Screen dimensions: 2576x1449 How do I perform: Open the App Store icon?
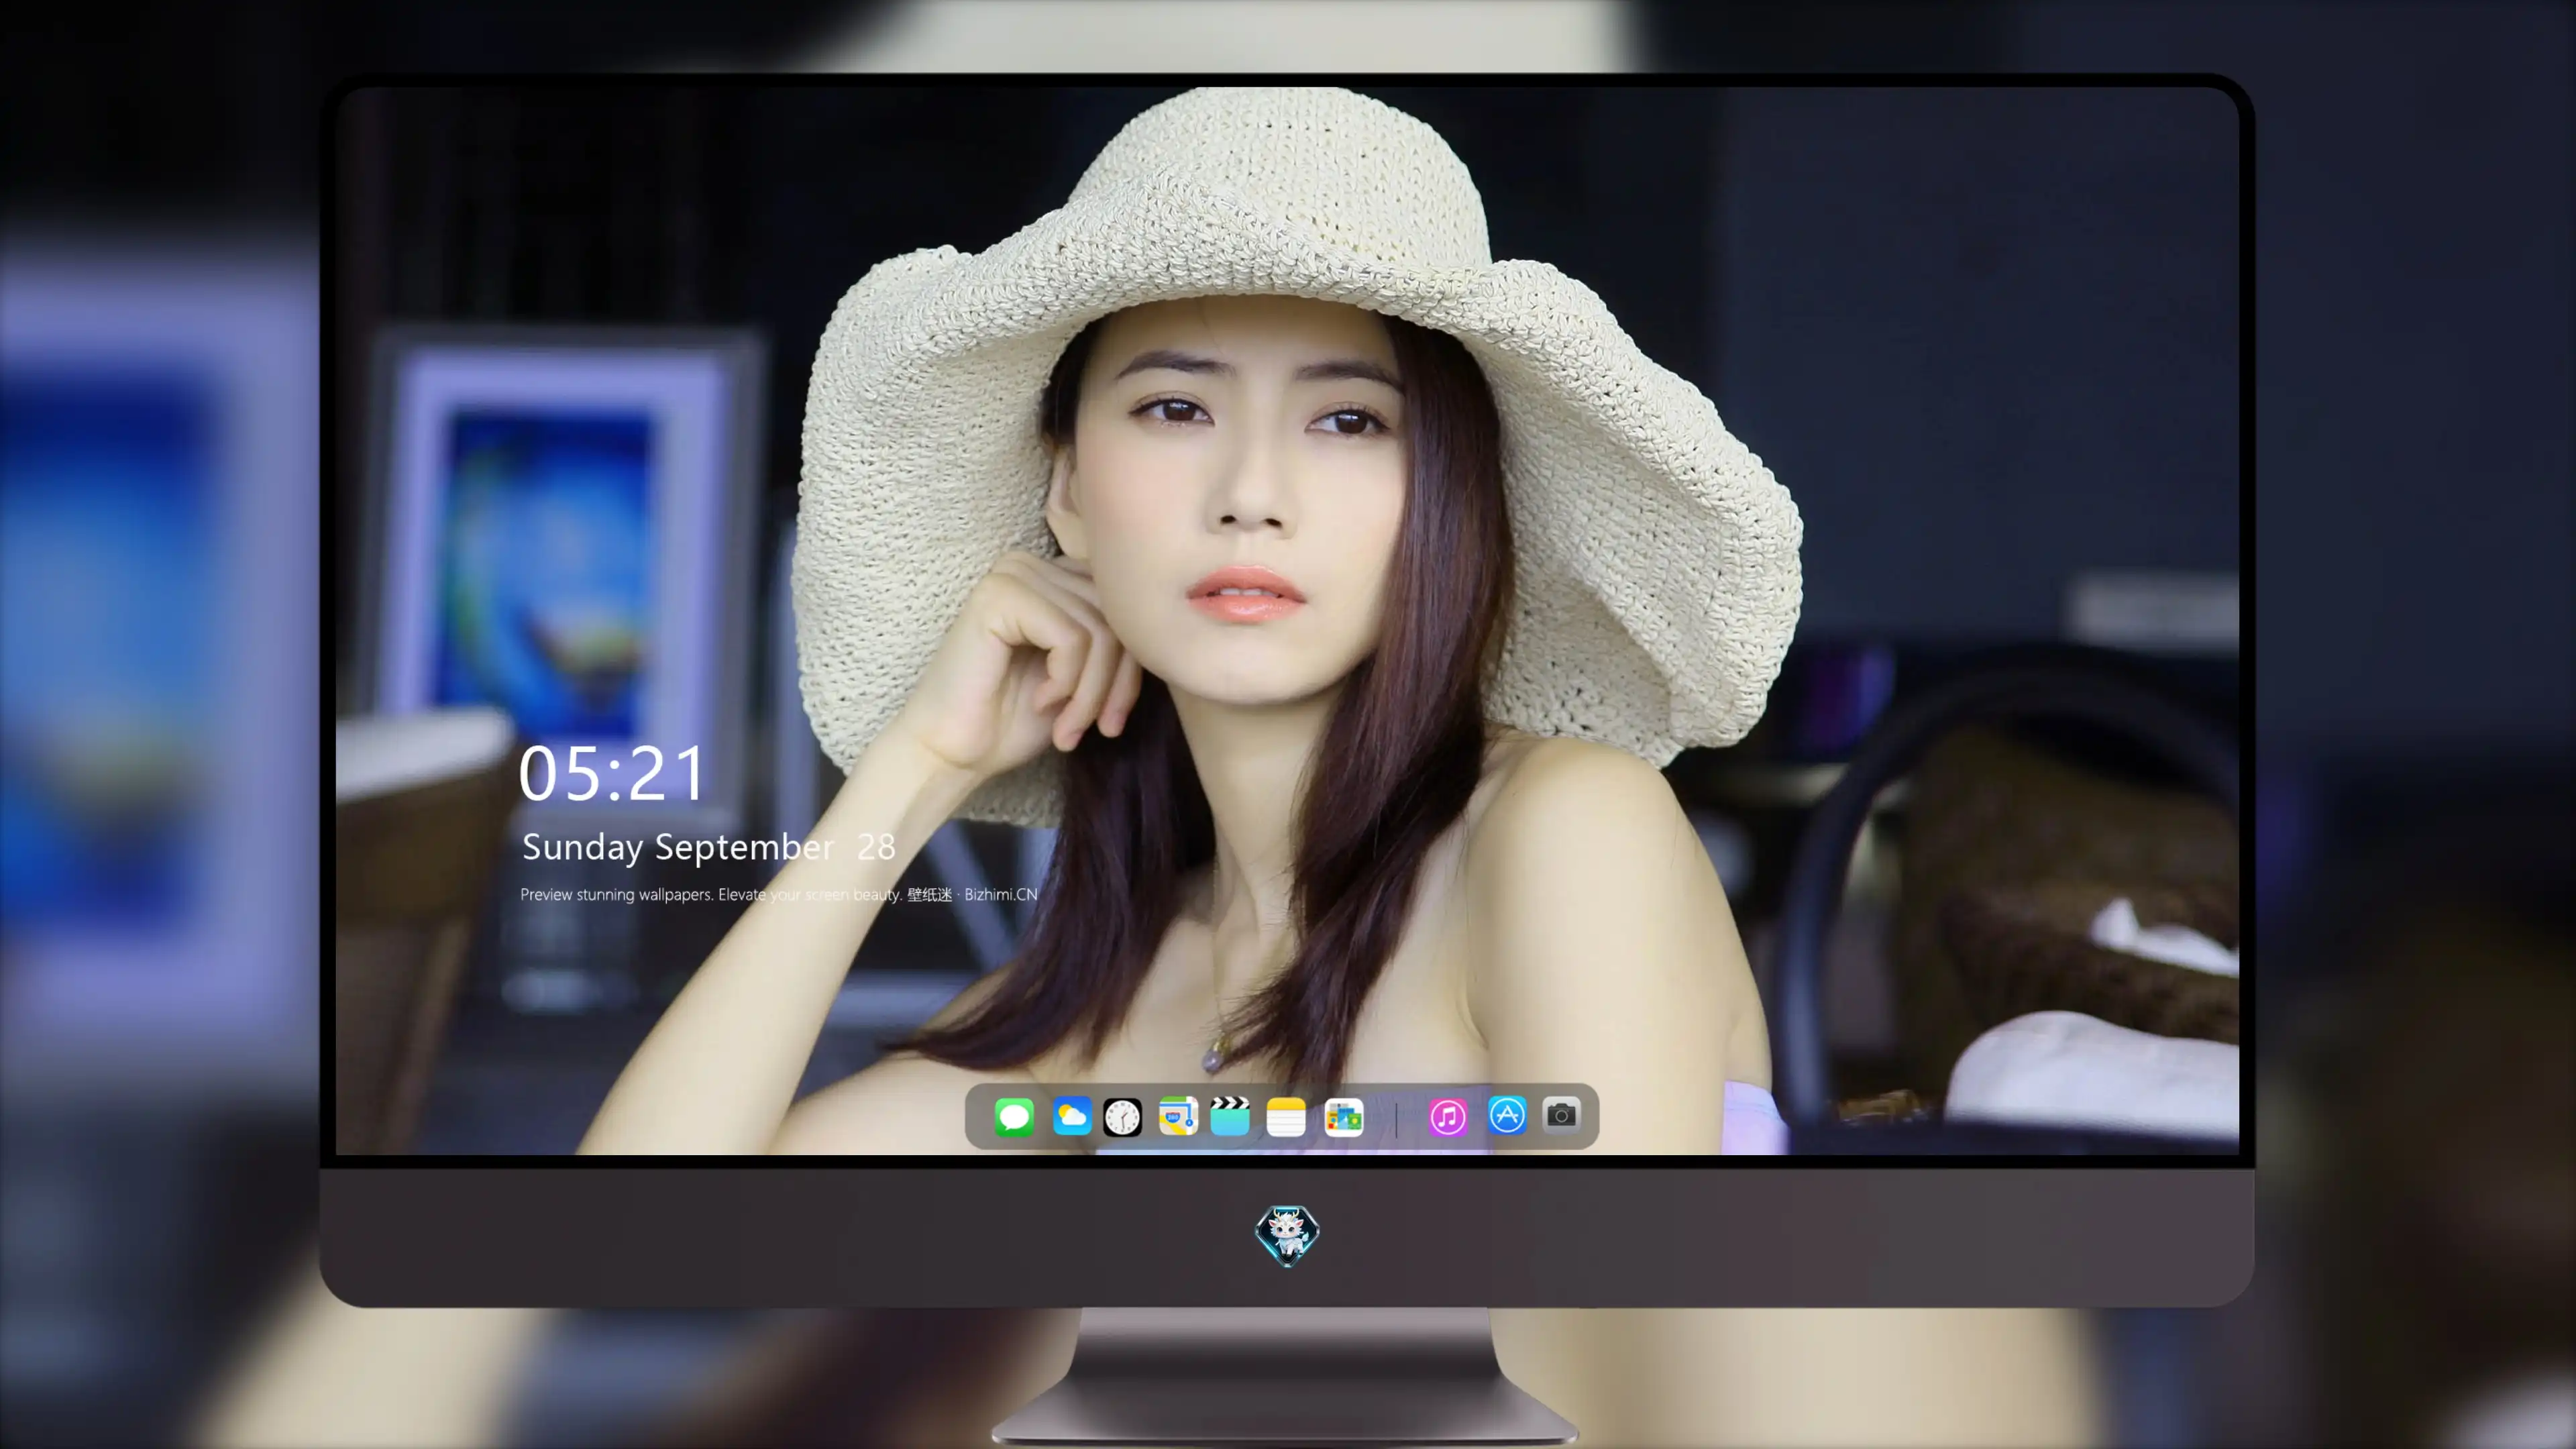1507,1115
